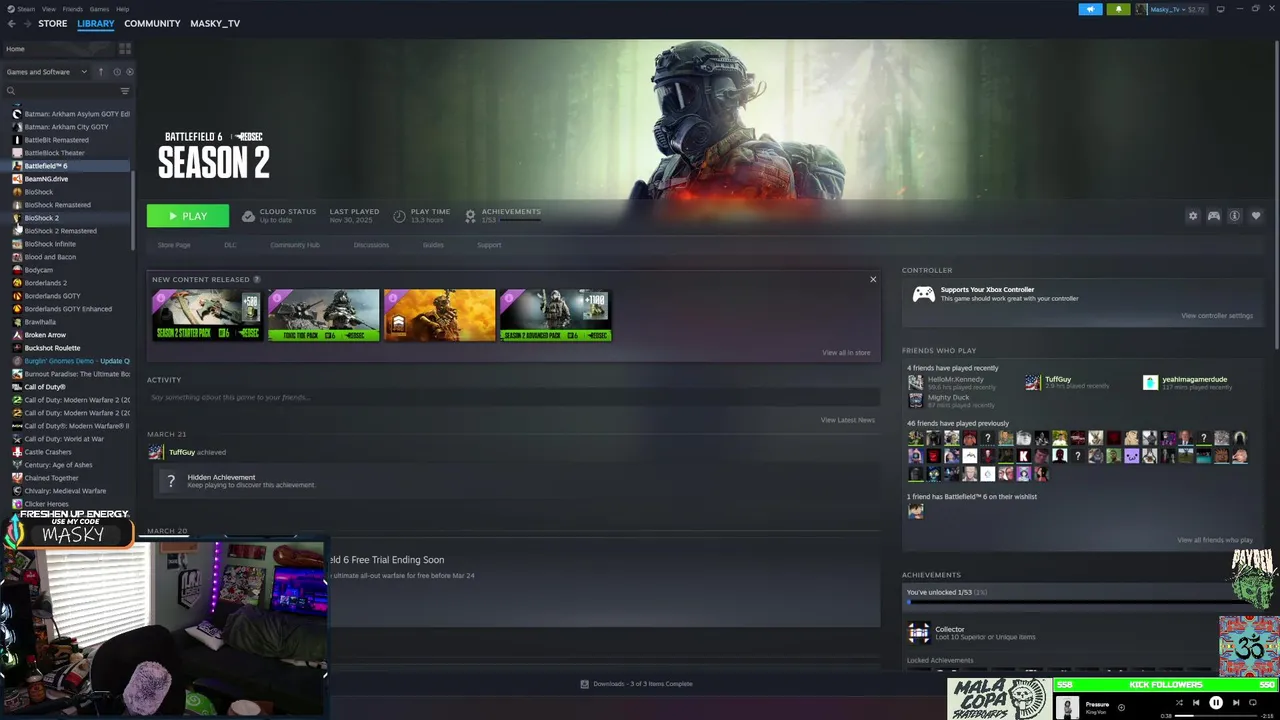Click the achievements trophy icon near Play
Image resolution: width=1280 pixels, height=720 pixels.
(470, 216)
